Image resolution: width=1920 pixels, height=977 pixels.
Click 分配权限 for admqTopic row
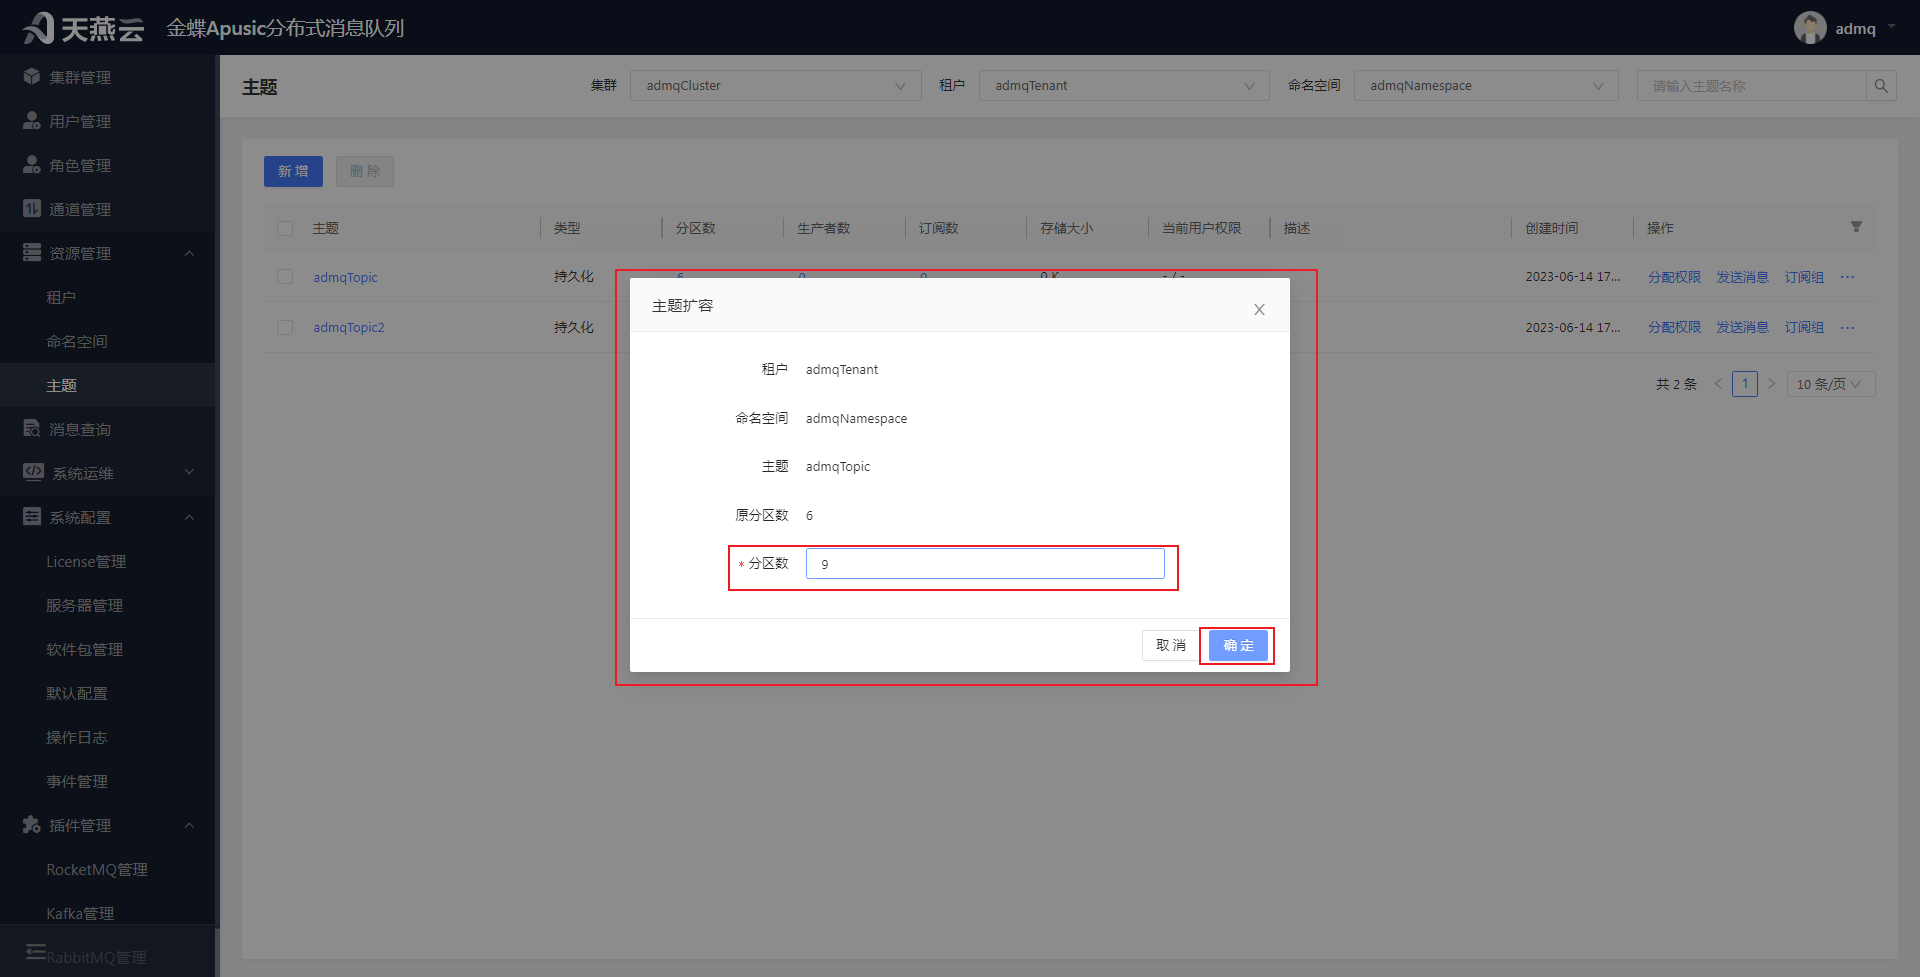pos(1674,277)
